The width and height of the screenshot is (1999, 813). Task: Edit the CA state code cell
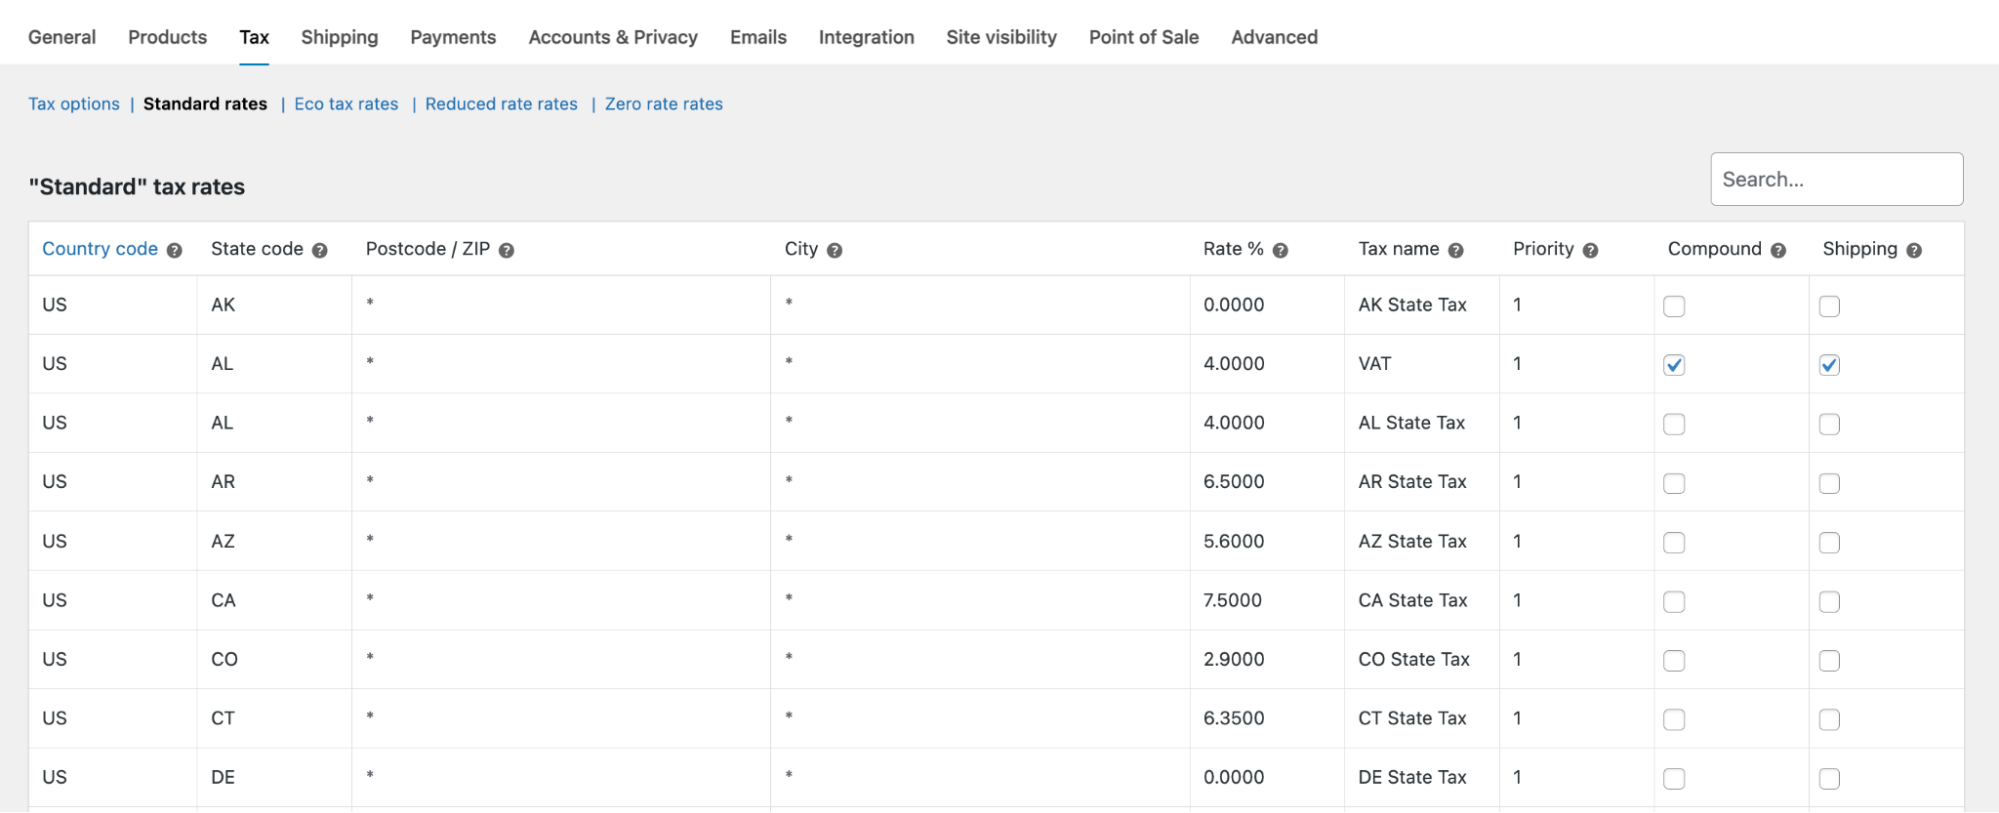pos(274,600)
